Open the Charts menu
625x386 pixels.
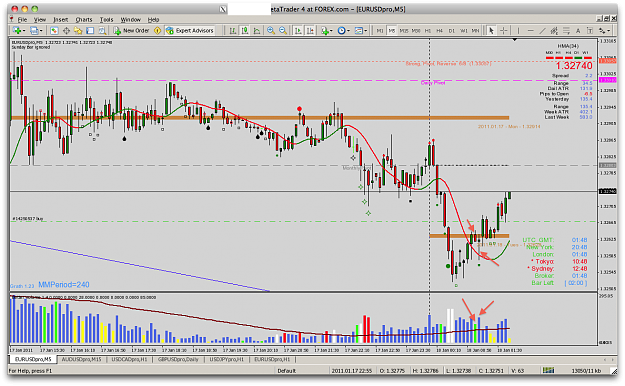(x=84, y=20)
